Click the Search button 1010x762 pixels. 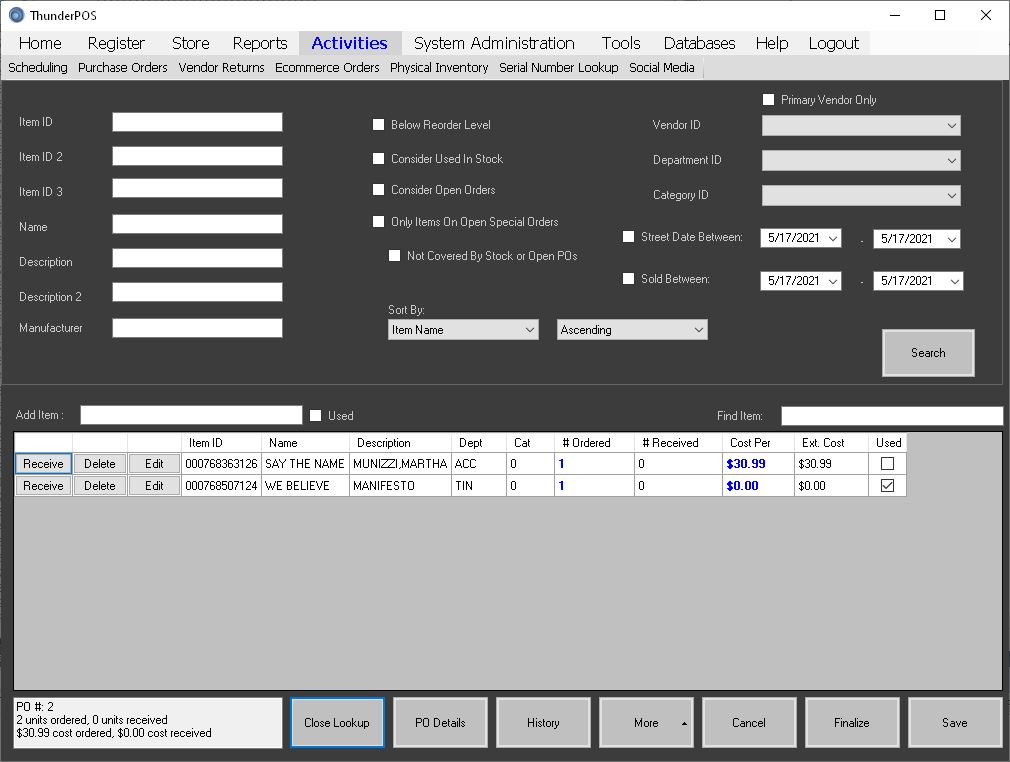click(x=928, y=352)
